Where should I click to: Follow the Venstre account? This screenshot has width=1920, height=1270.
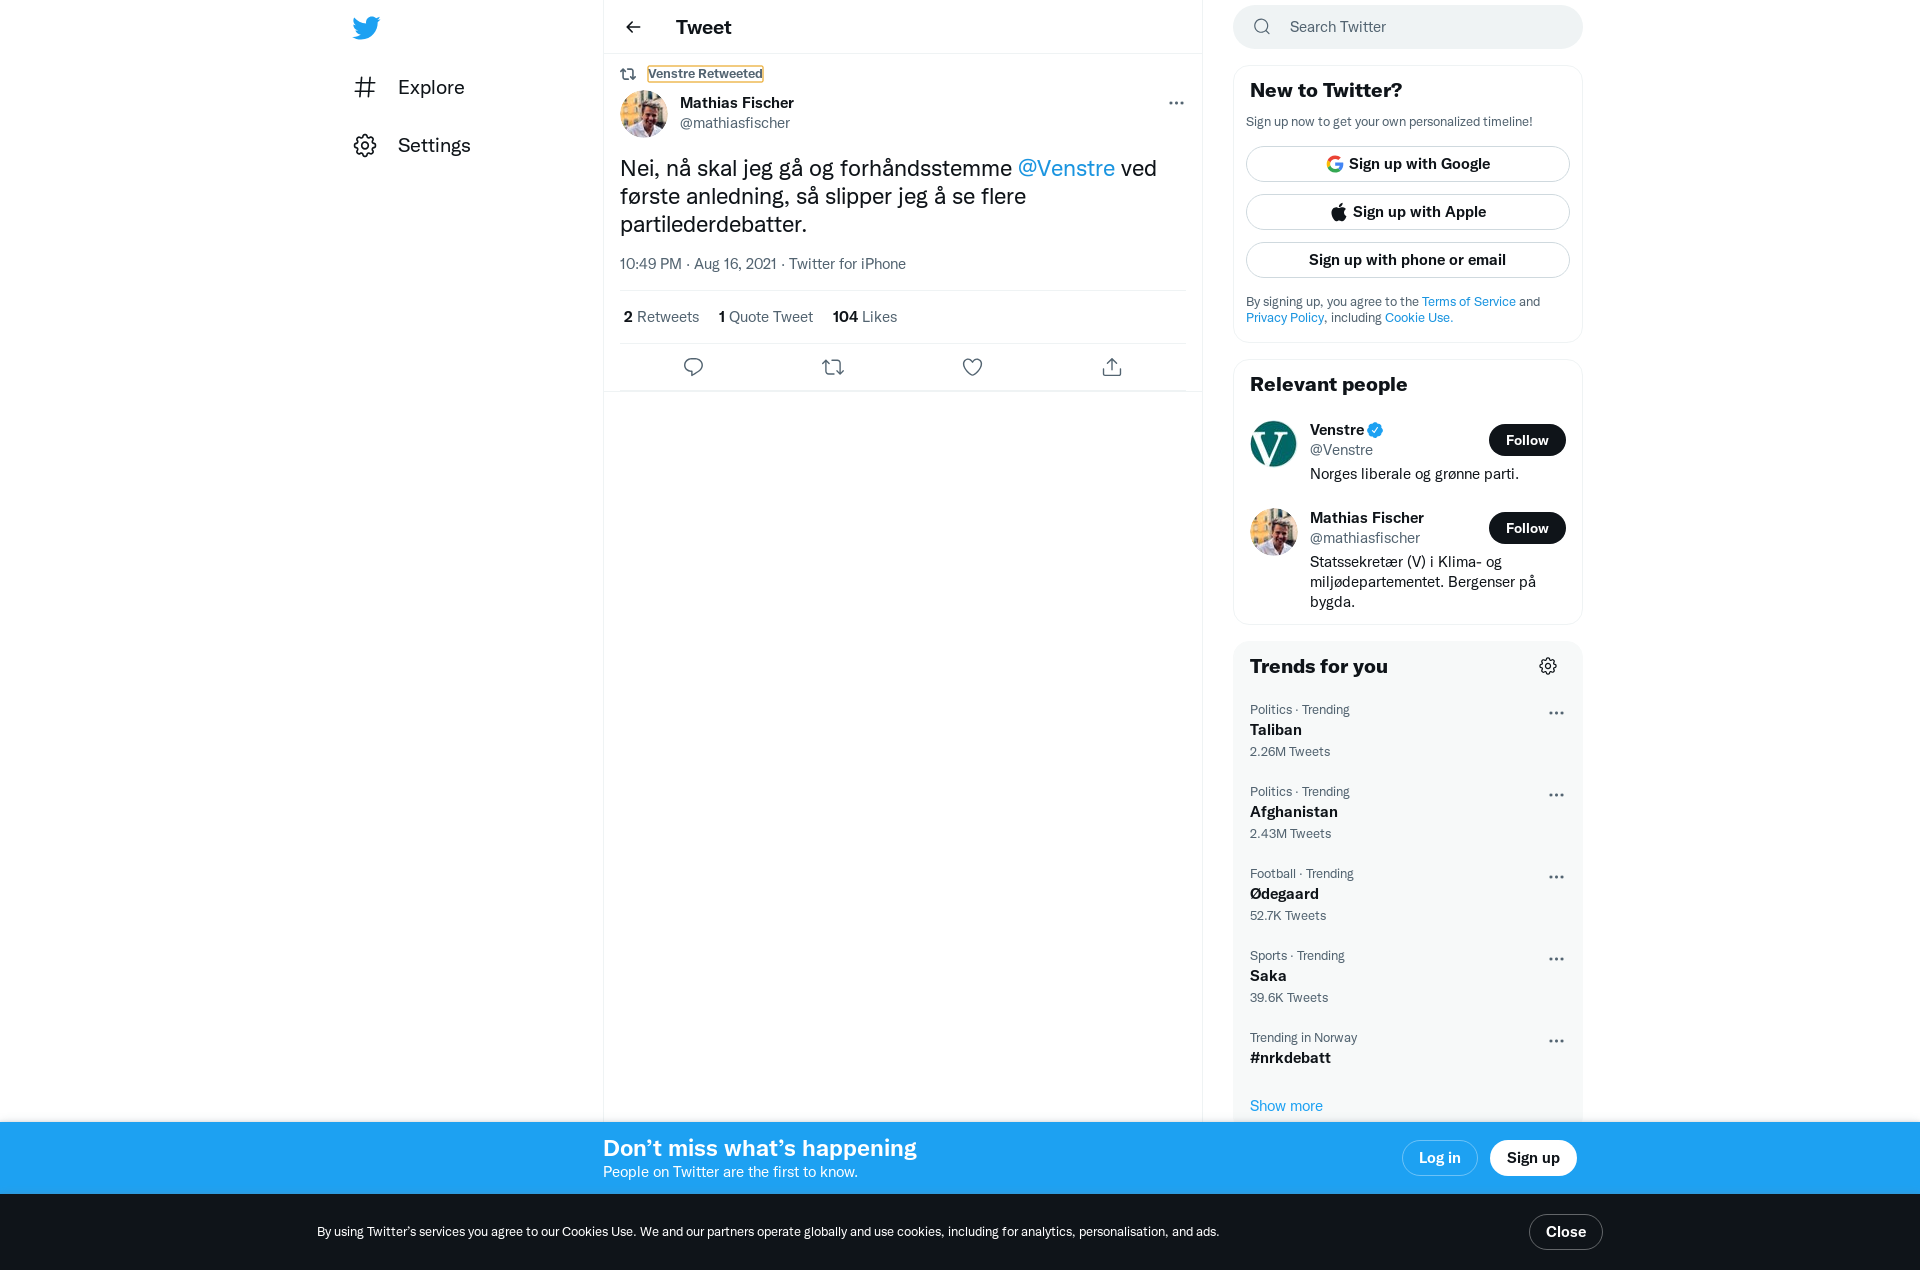(x=1527, y=440)
